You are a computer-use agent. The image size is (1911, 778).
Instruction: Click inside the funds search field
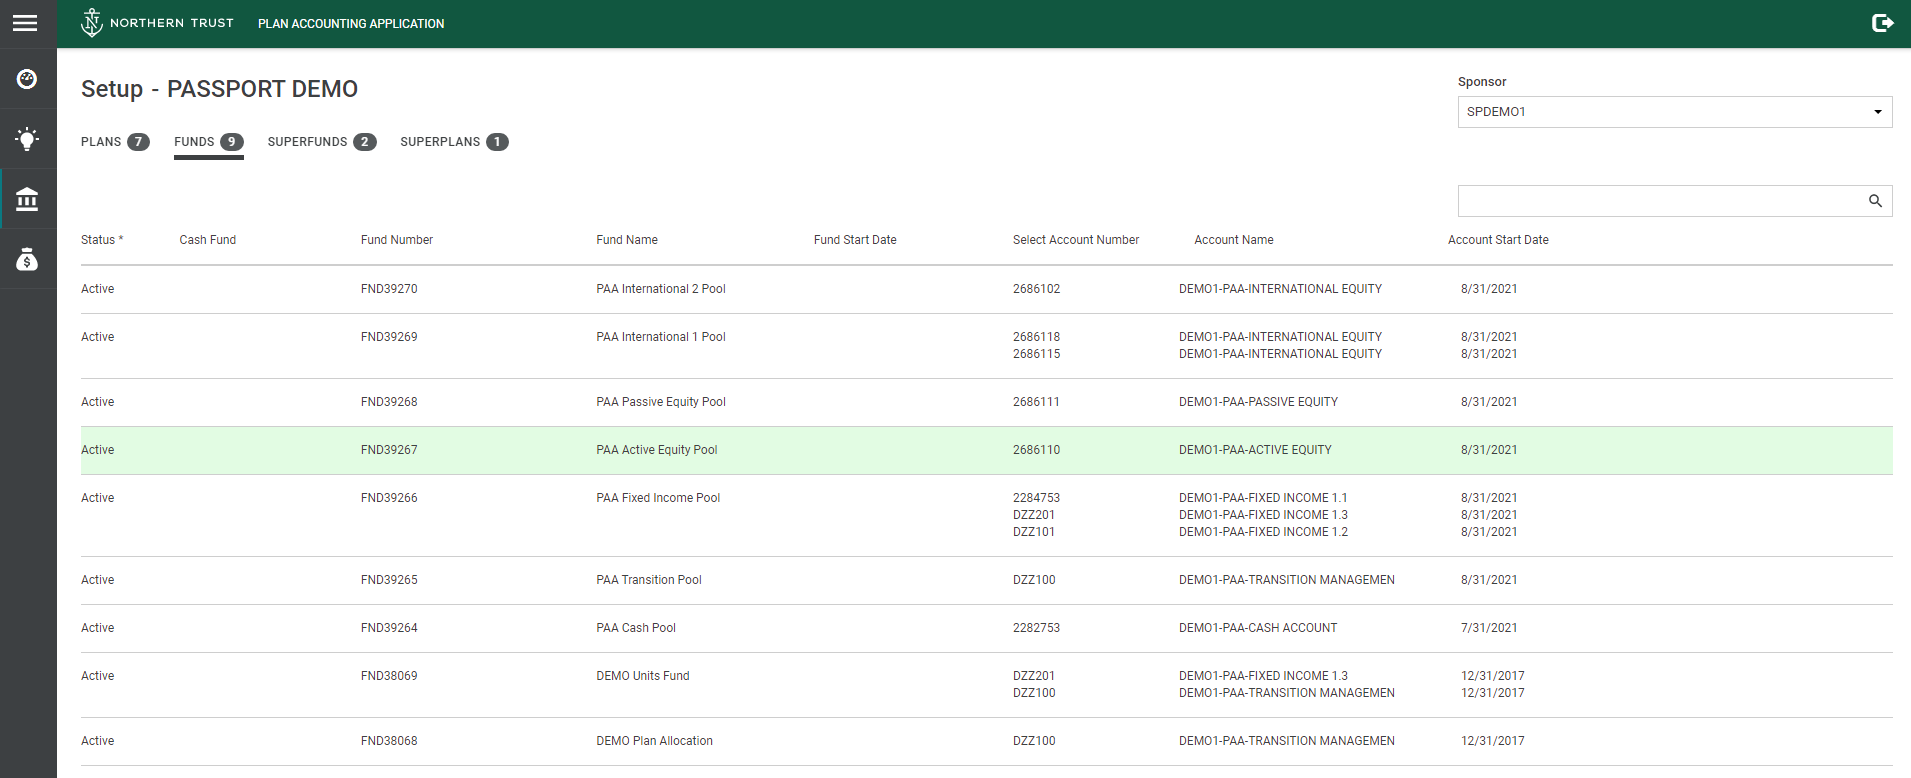[1658, 201]
